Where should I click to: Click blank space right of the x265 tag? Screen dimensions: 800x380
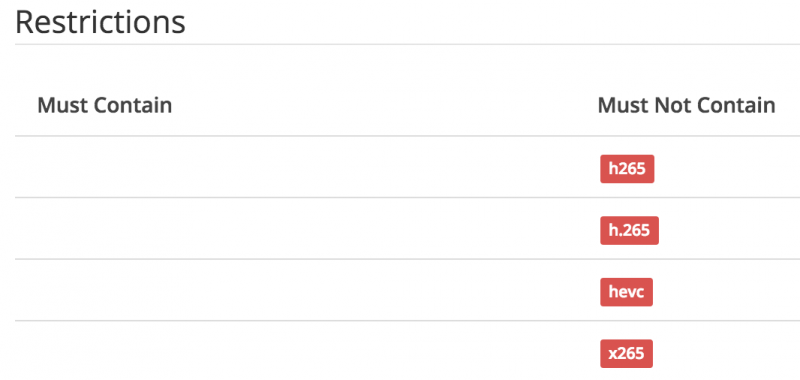(x=727, y=353)
